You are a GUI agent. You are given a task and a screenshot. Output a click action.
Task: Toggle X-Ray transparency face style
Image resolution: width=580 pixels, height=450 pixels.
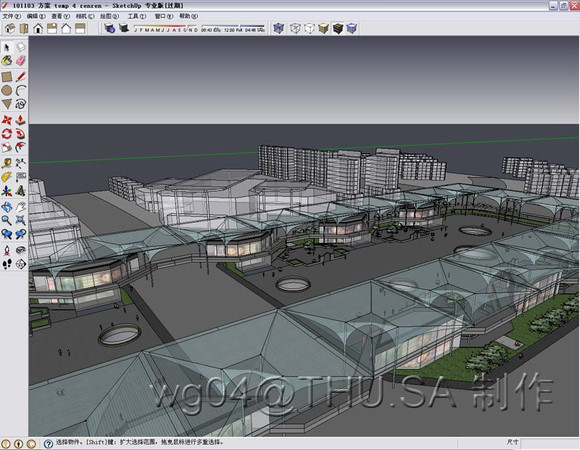(279, 28)
